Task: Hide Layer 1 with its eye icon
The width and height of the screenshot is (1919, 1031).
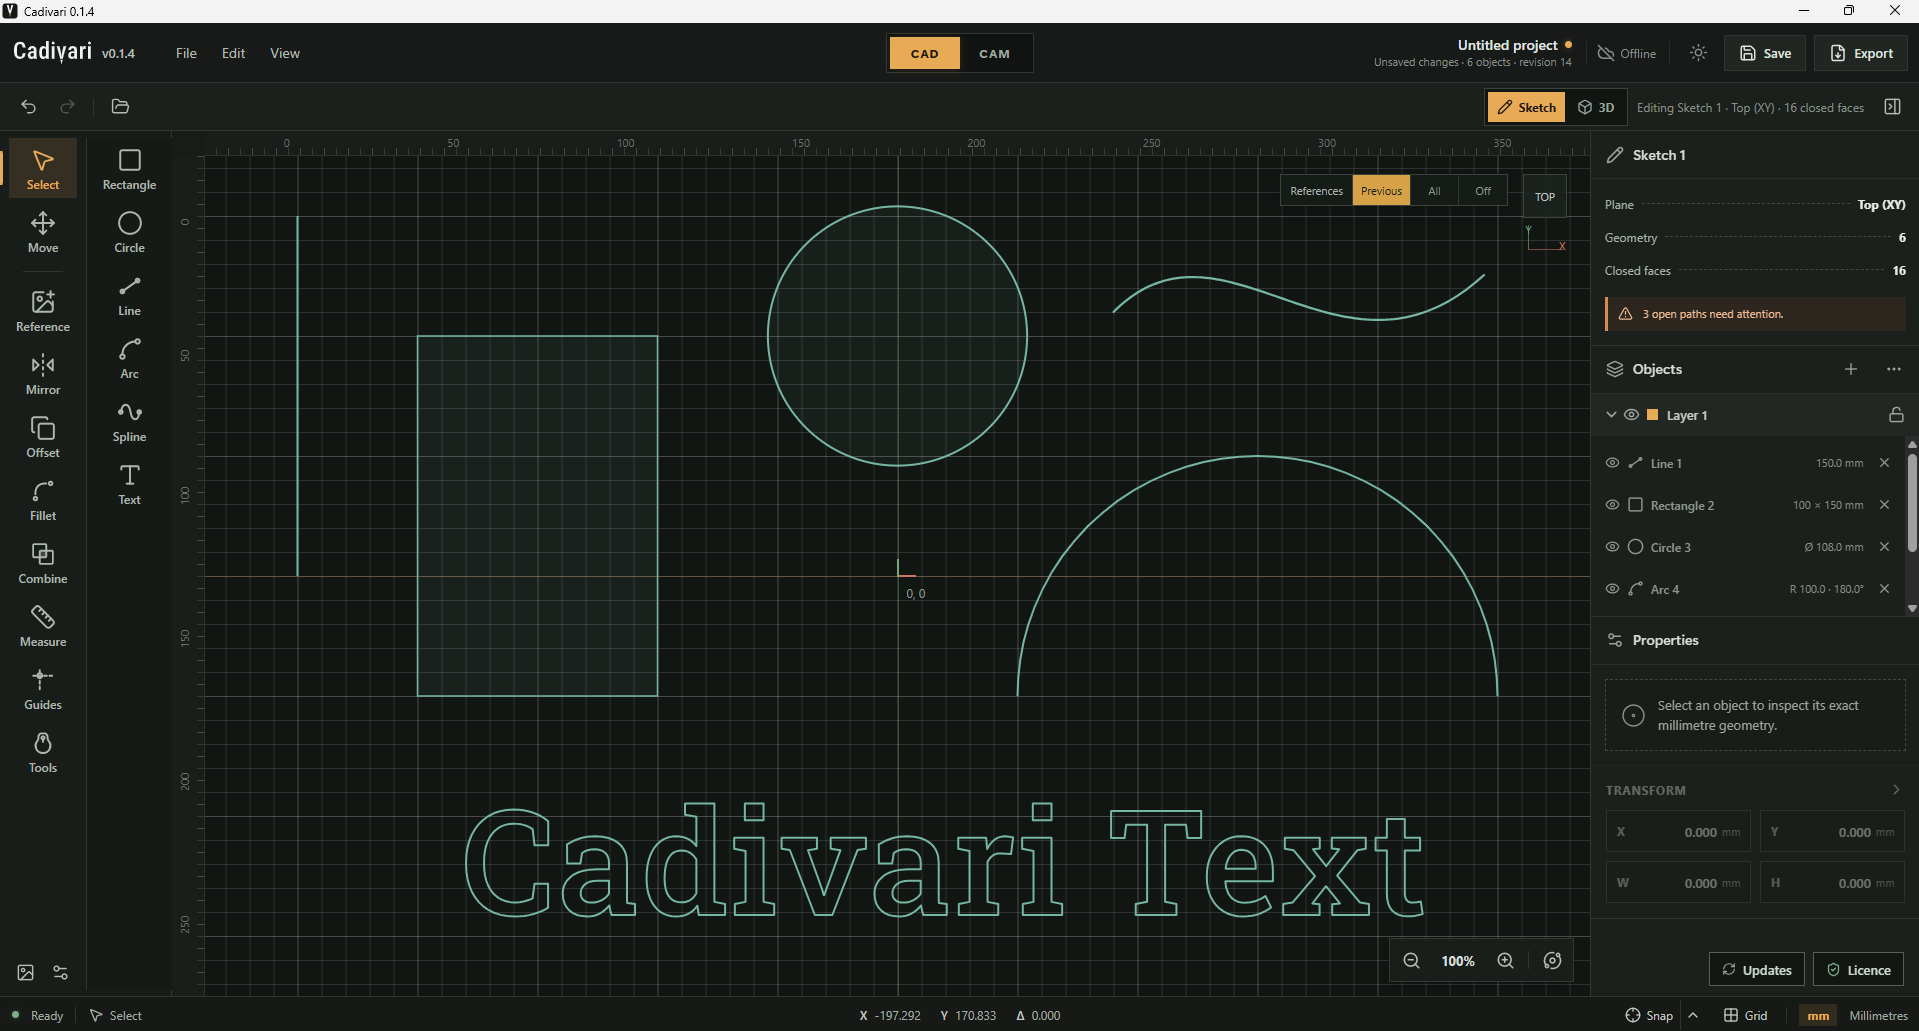Action: 1631,415
